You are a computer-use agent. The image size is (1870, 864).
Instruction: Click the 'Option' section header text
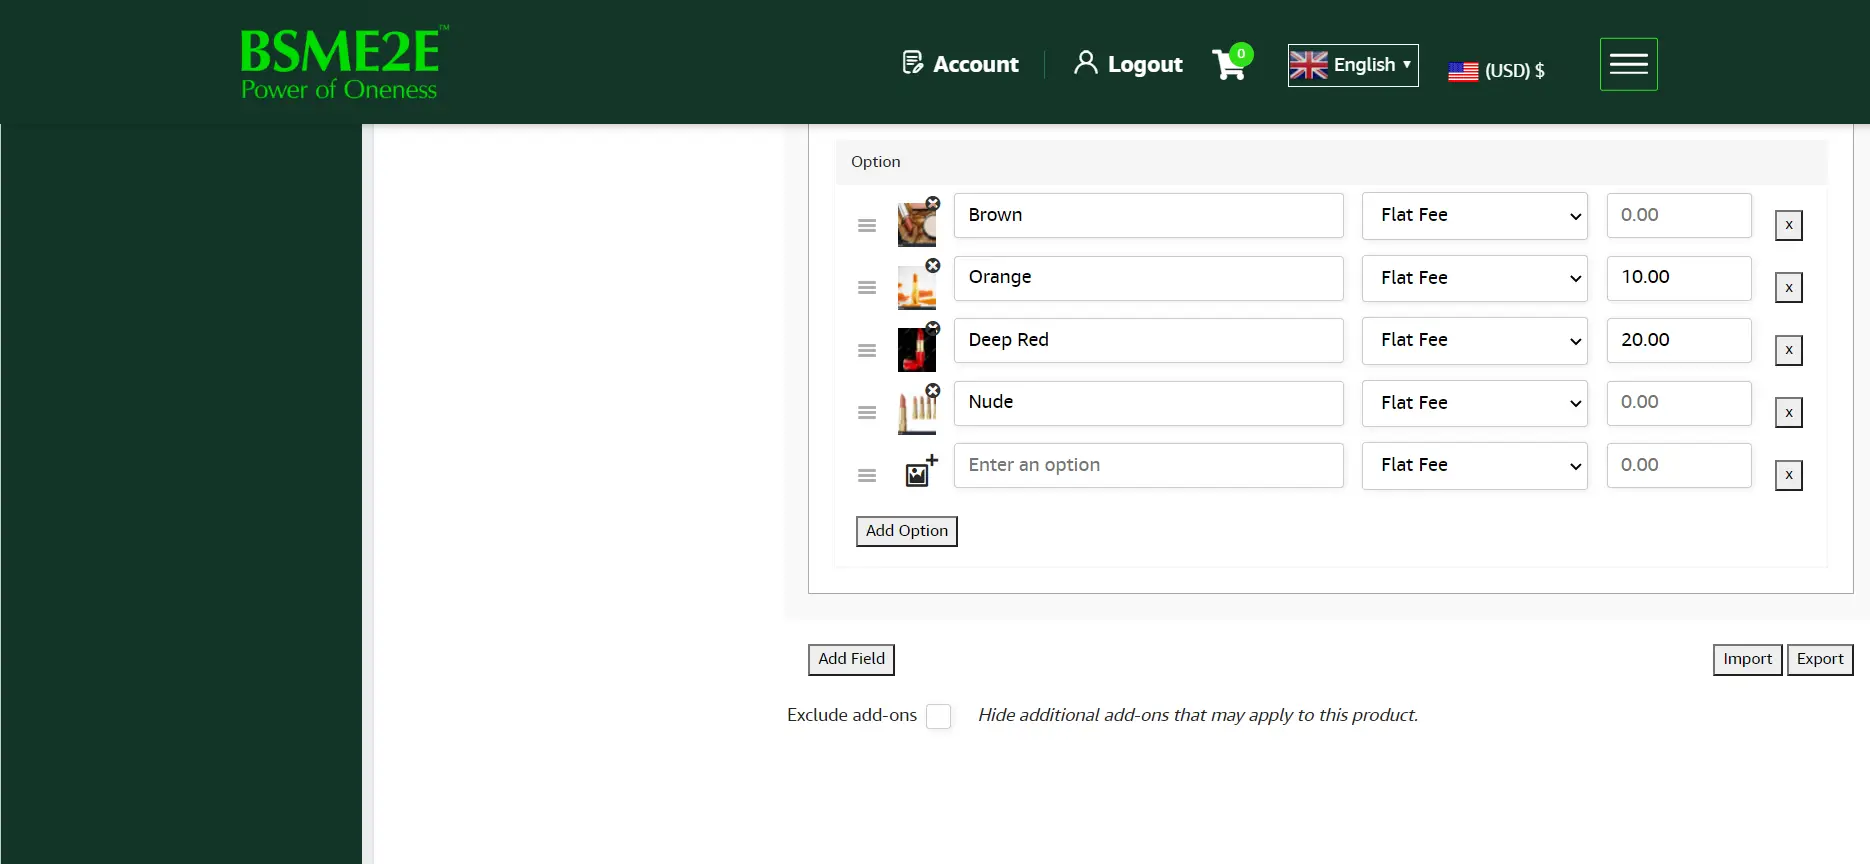click(x=875, y=162)
